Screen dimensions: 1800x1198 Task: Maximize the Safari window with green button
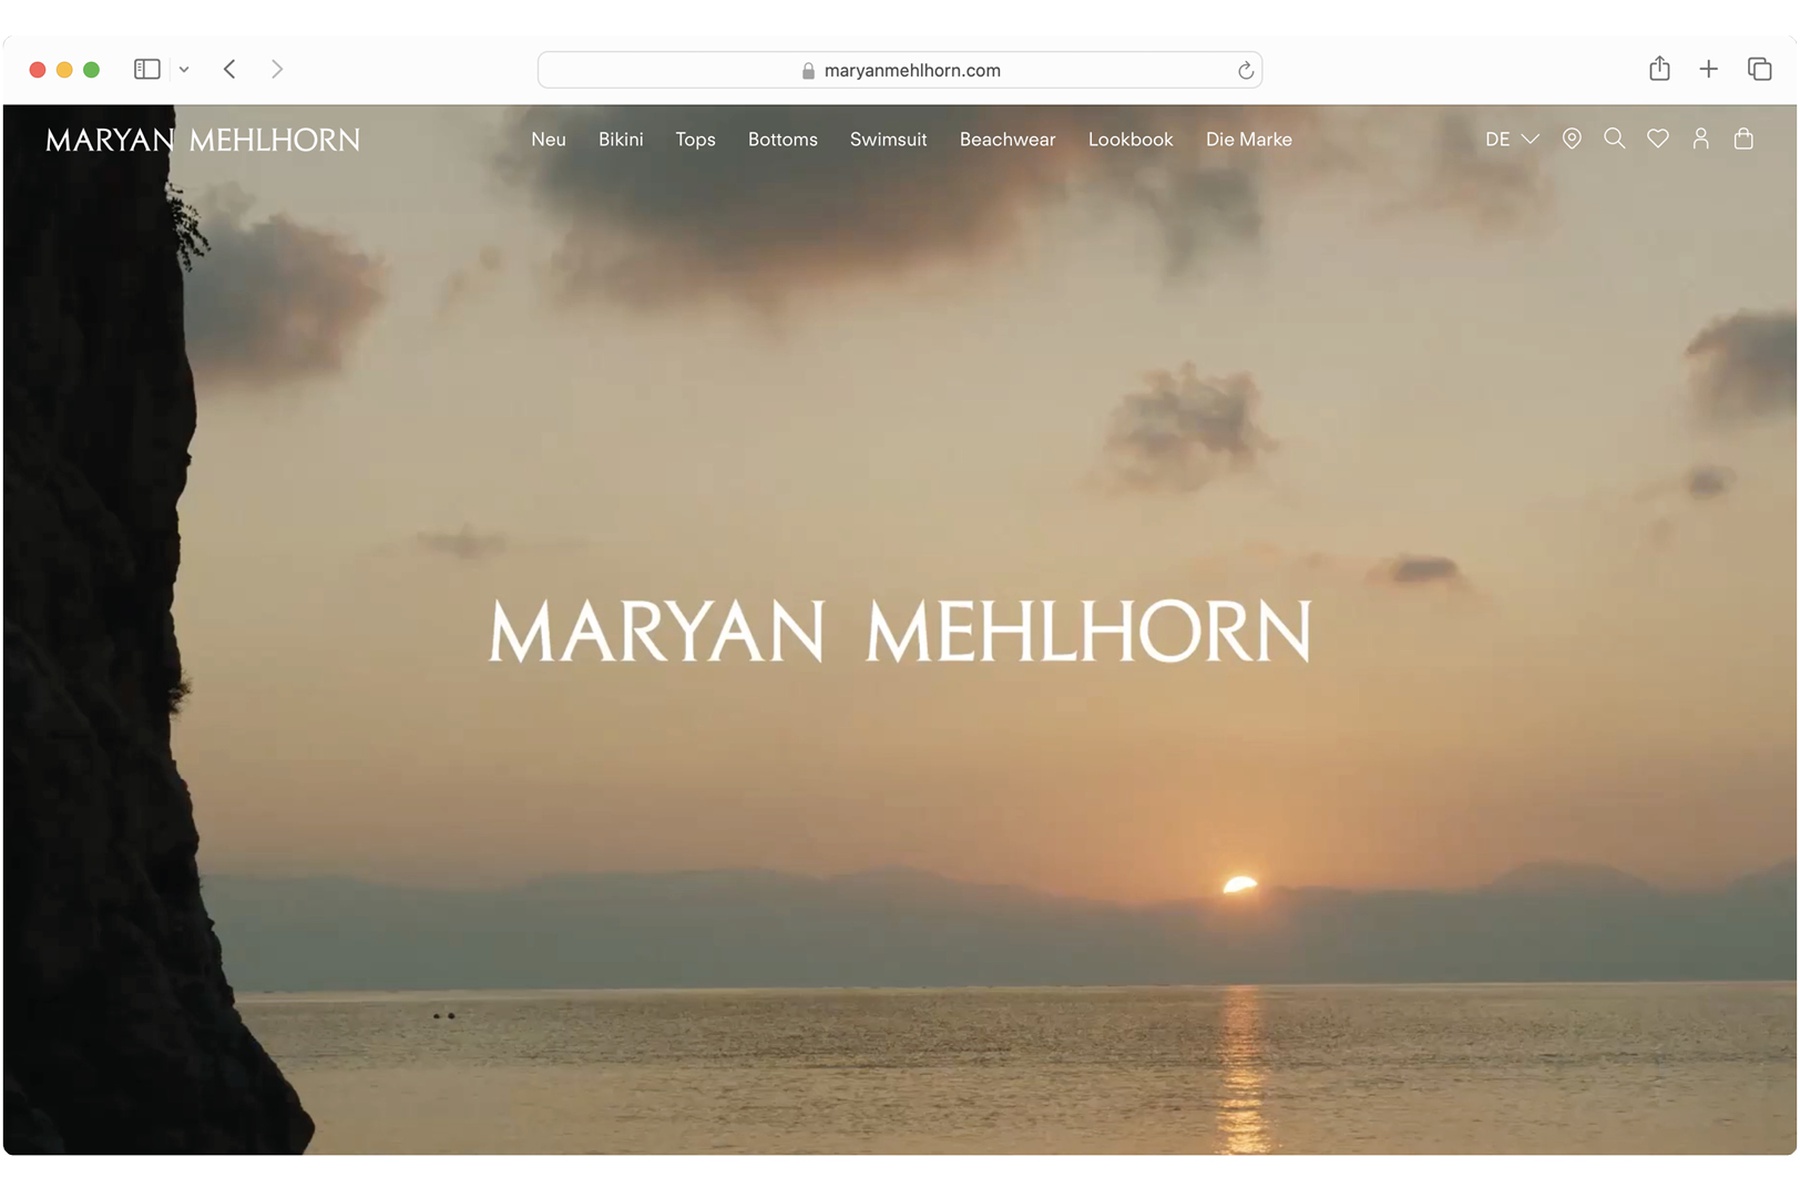click(92, 70)
